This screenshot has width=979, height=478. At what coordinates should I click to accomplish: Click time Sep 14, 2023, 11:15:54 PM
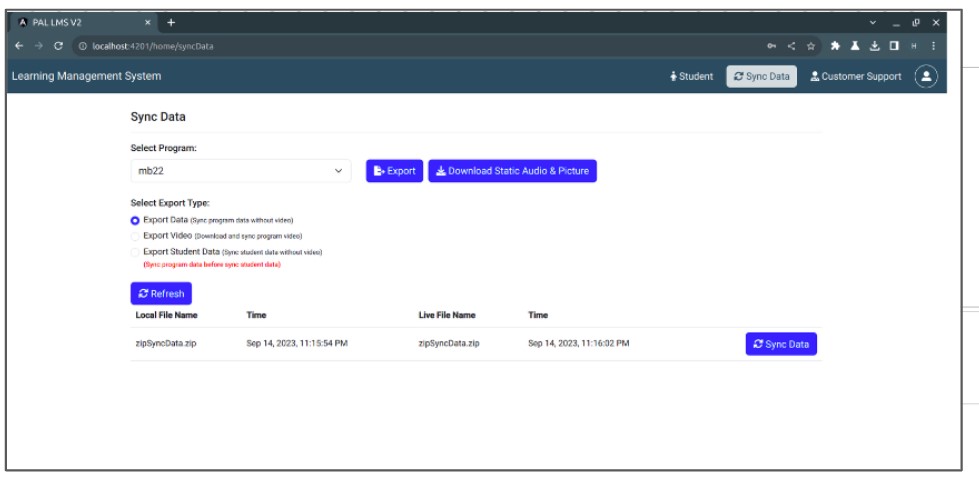[297, 343]
